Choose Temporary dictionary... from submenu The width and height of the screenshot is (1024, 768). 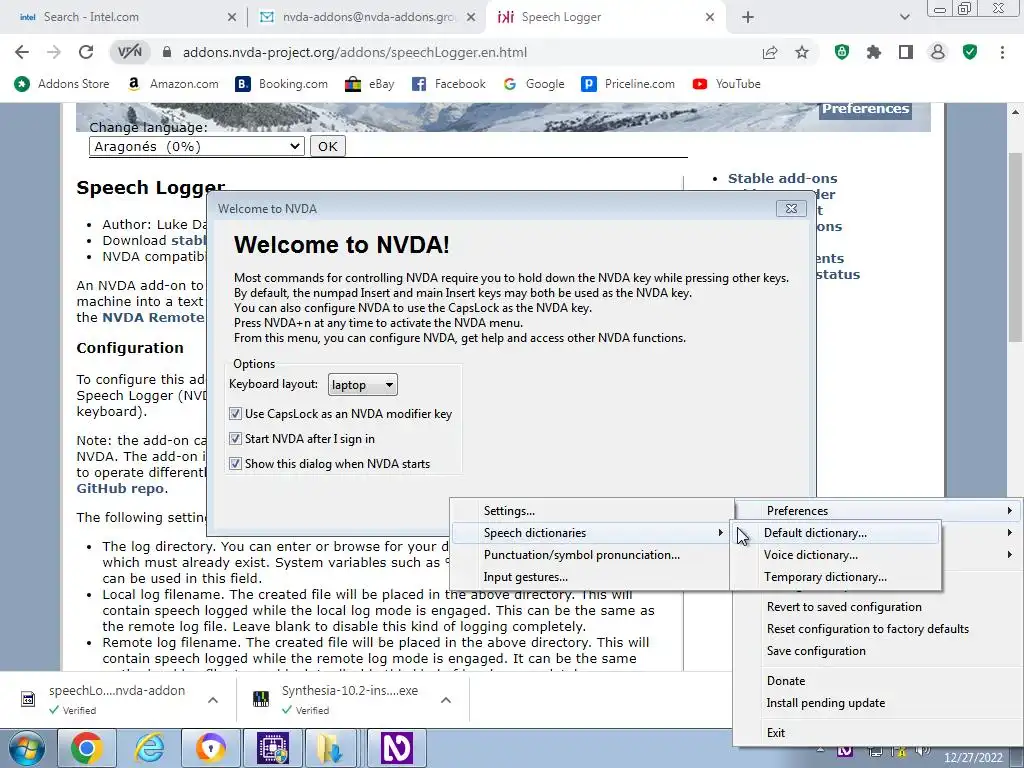coord(836,577)
